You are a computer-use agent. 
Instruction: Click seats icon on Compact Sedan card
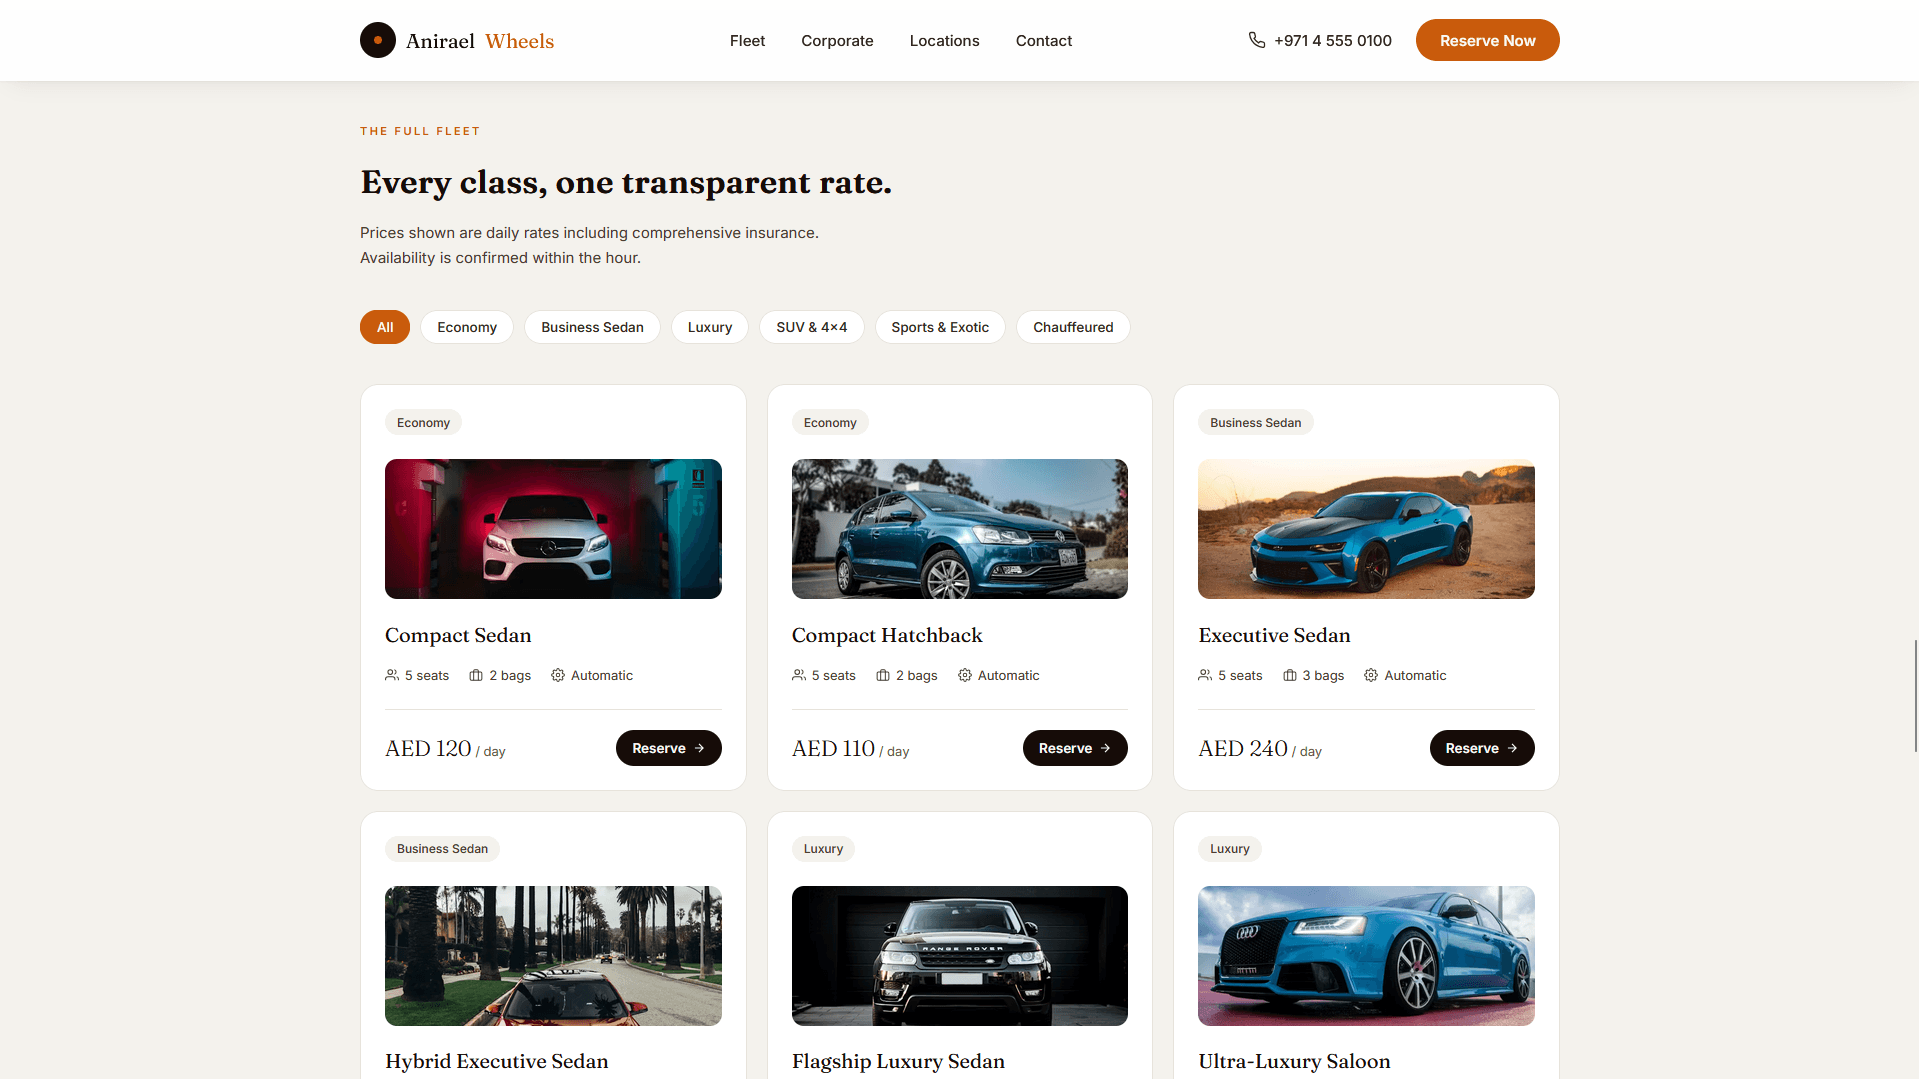point(392,675)
